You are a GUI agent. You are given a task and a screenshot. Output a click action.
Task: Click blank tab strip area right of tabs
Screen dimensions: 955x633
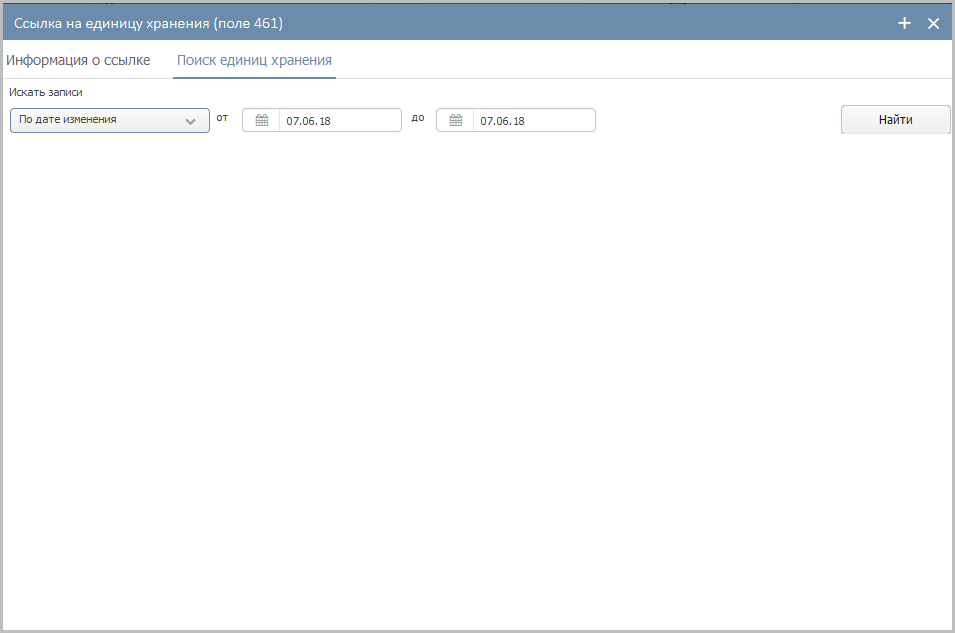(640, 60)
